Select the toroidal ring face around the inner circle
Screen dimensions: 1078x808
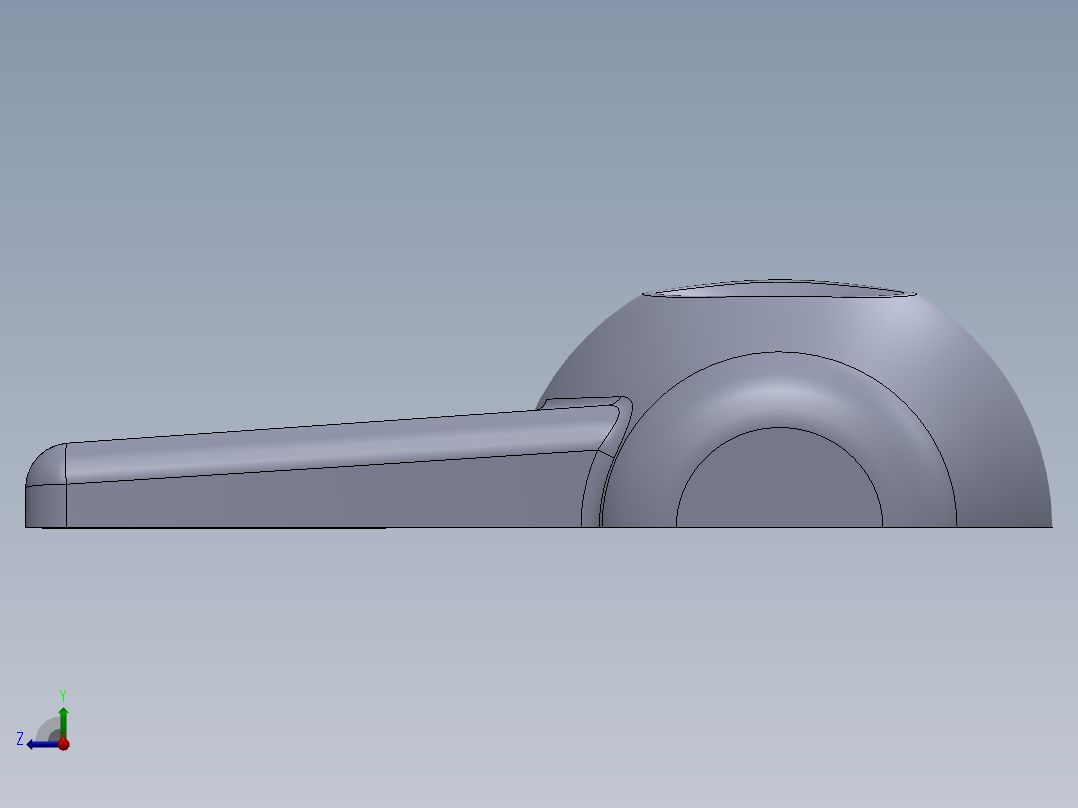779,389
